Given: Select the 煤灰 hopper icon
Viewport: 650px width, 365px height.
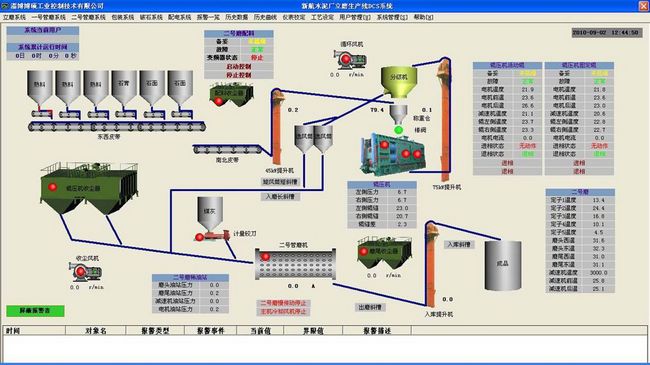Looking at the screenshot, I should coord(210,214).
